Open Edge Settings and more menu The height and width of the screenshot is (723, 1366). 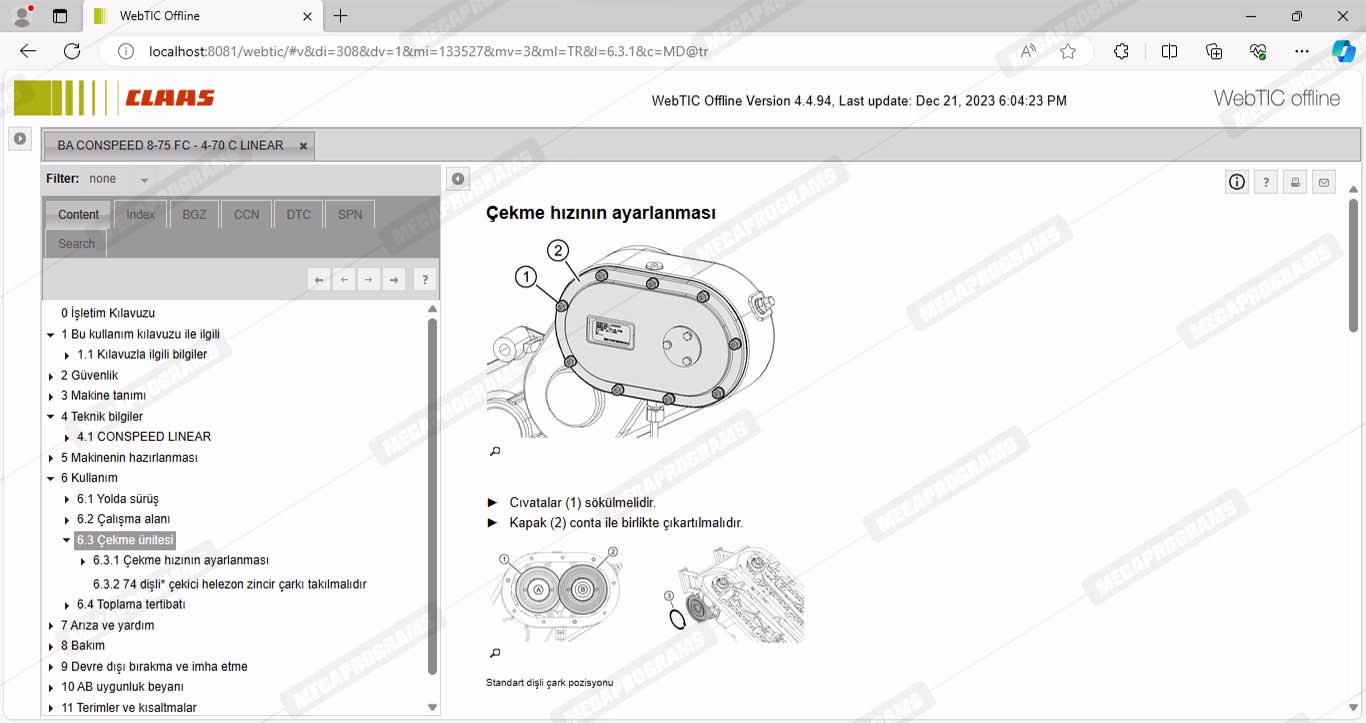(1301, 51)
